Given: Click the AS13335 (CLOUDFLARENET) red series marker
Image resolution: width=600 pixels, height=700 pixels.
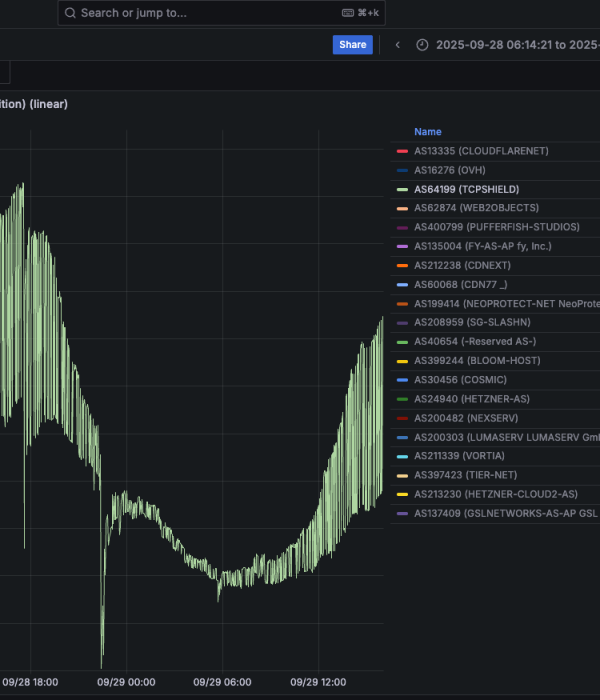Looking at the screenshot, I should coord(402,151).
